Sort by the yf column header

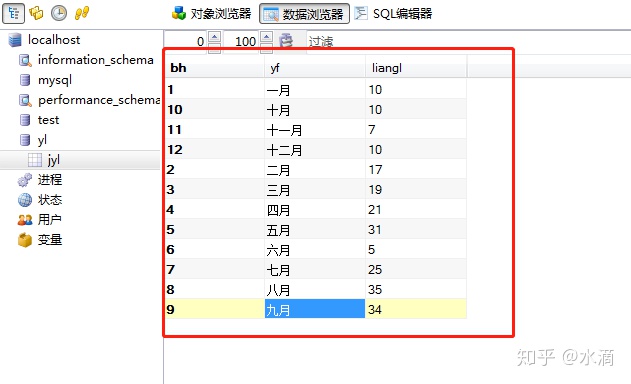pos(315,68)
